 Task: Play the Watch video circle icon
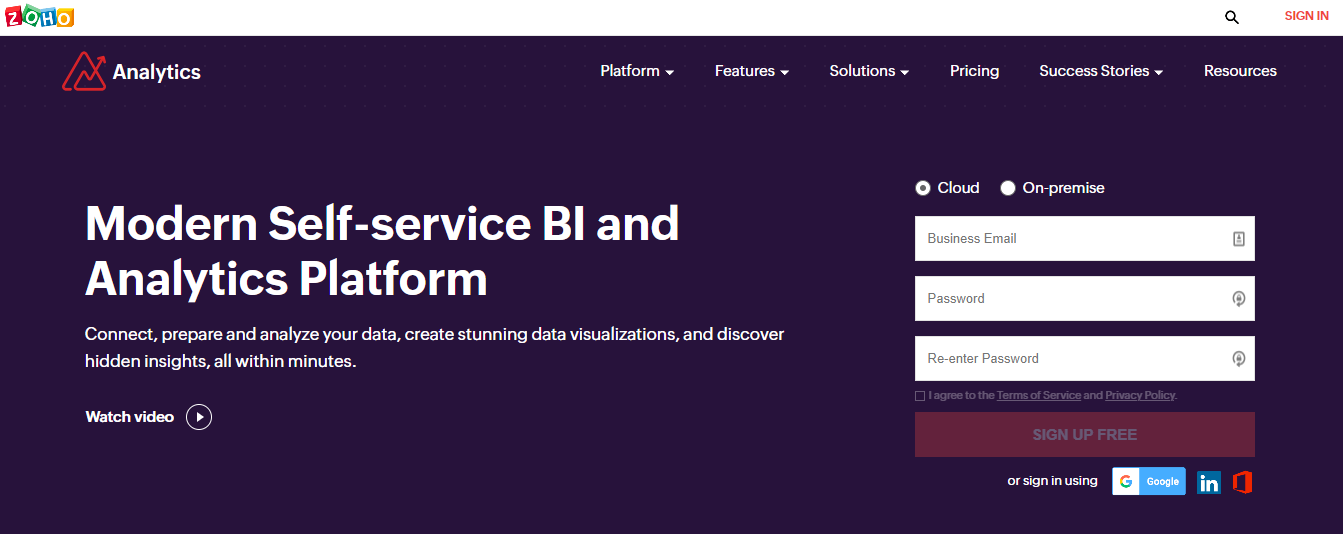[x=199, y=417]
